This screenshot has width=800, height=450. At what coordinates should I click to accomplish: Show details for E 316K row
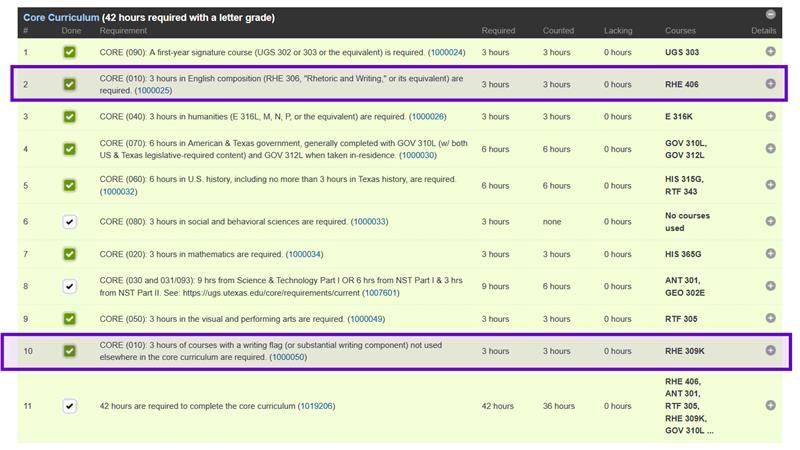[770, 116]
